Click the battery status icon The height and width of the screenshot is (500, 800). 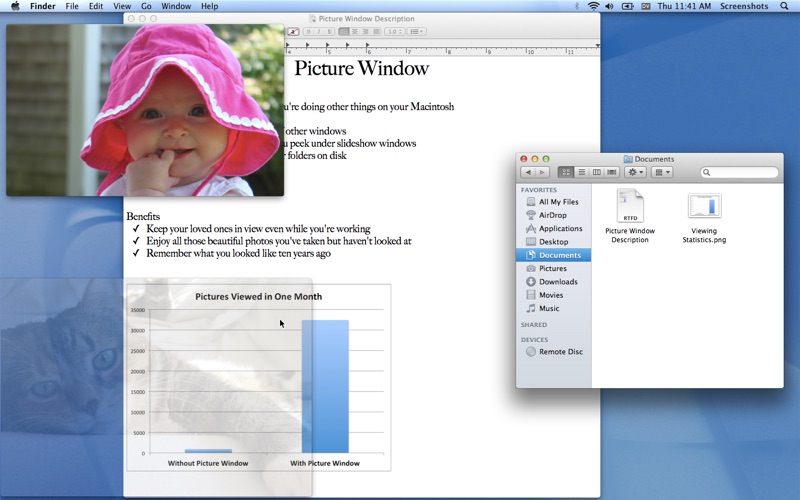628,6
